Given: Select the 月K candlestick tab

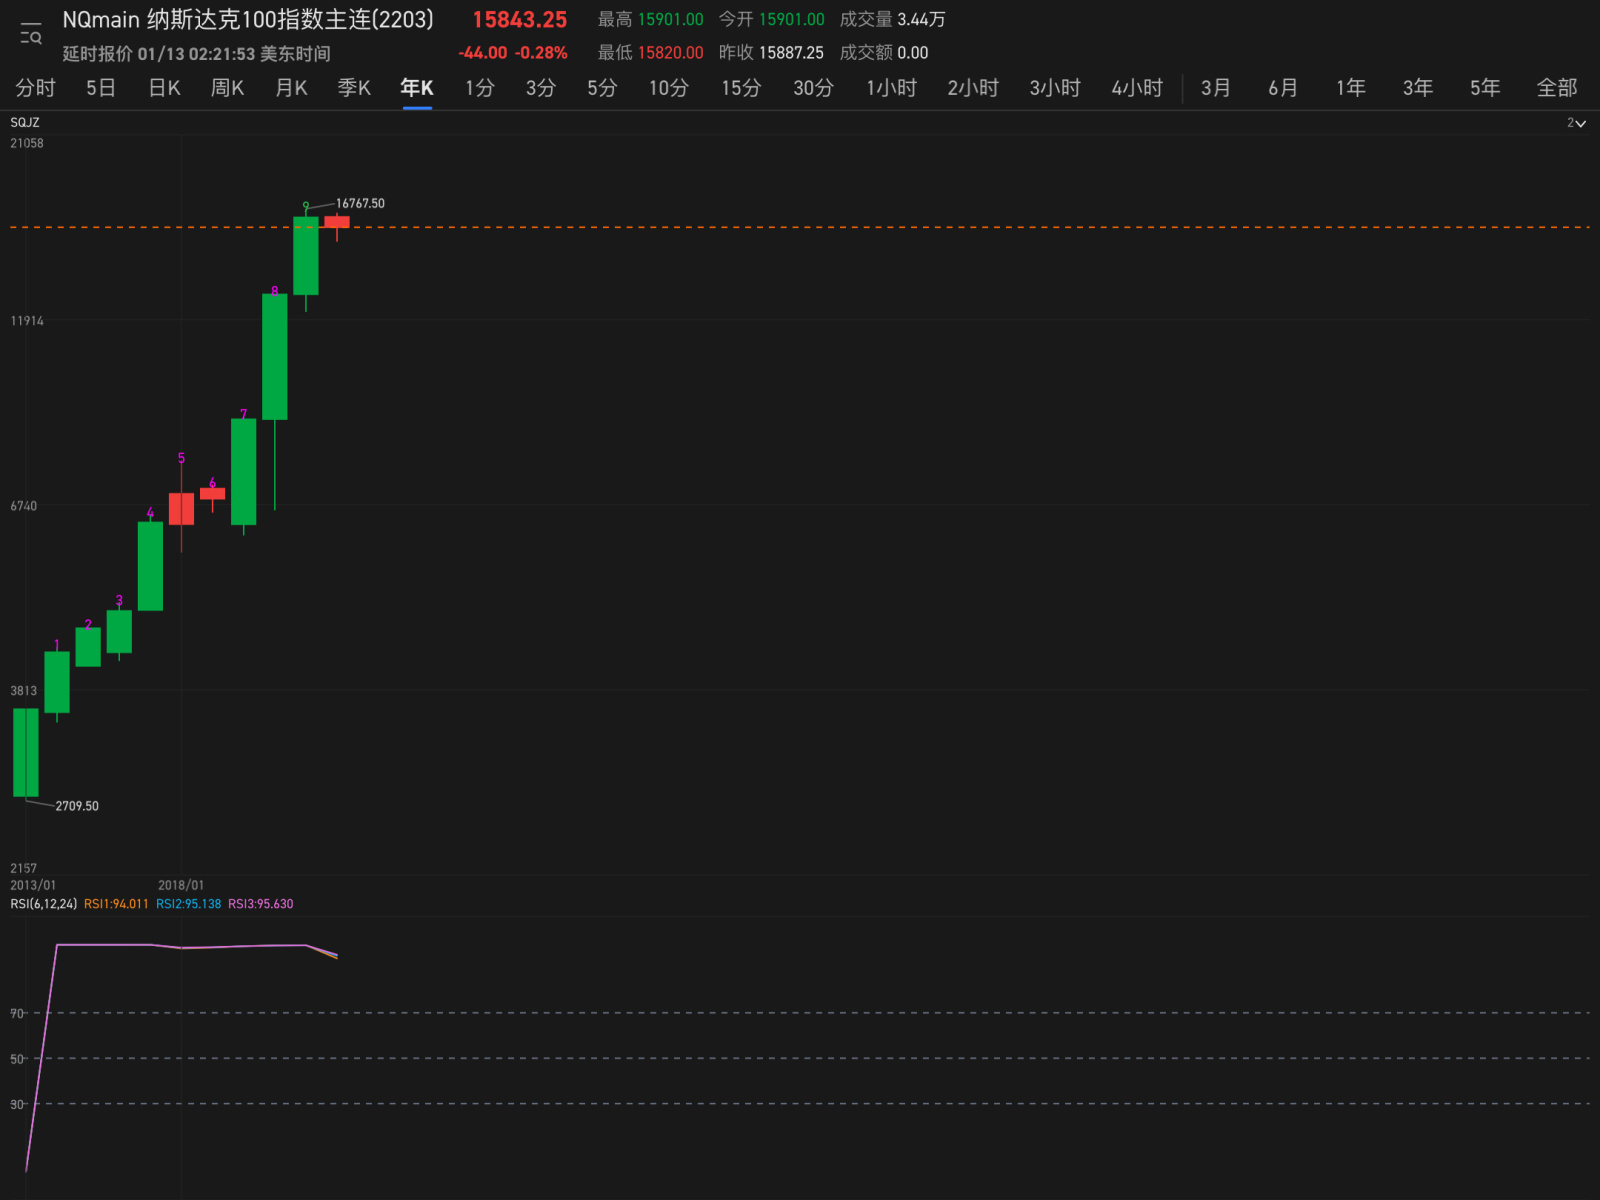Looking at the screenshot, I should click(x=292, y=88).
